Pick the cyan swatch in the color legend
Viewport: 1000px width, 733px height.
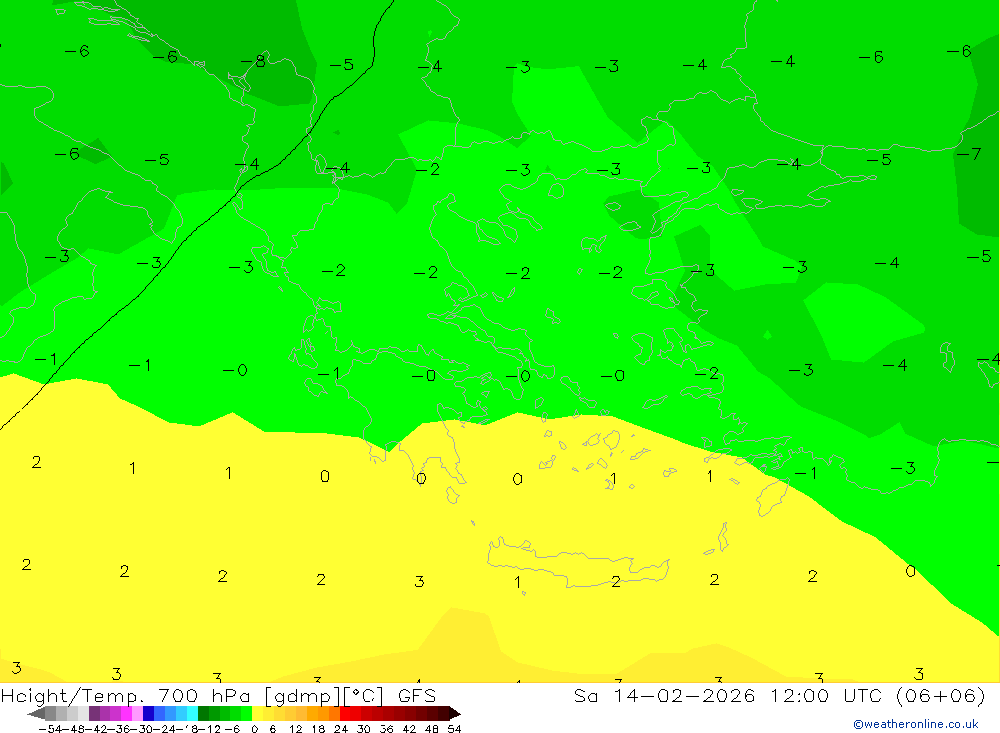(x=192, y=714)
